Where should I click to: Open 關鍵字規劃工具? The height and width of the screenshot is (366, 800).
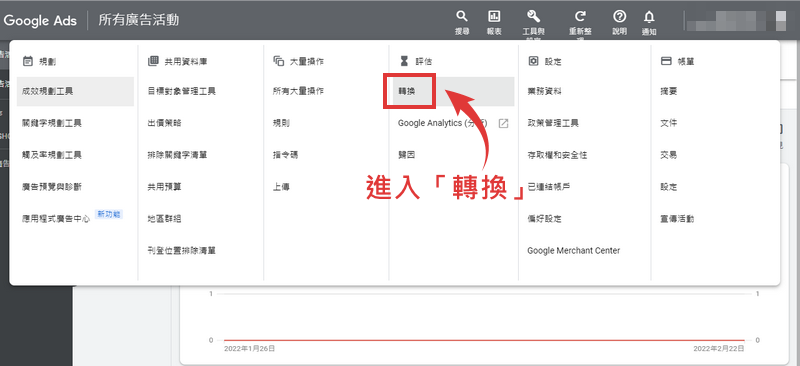pyautogui.click(x=52, y=123)
